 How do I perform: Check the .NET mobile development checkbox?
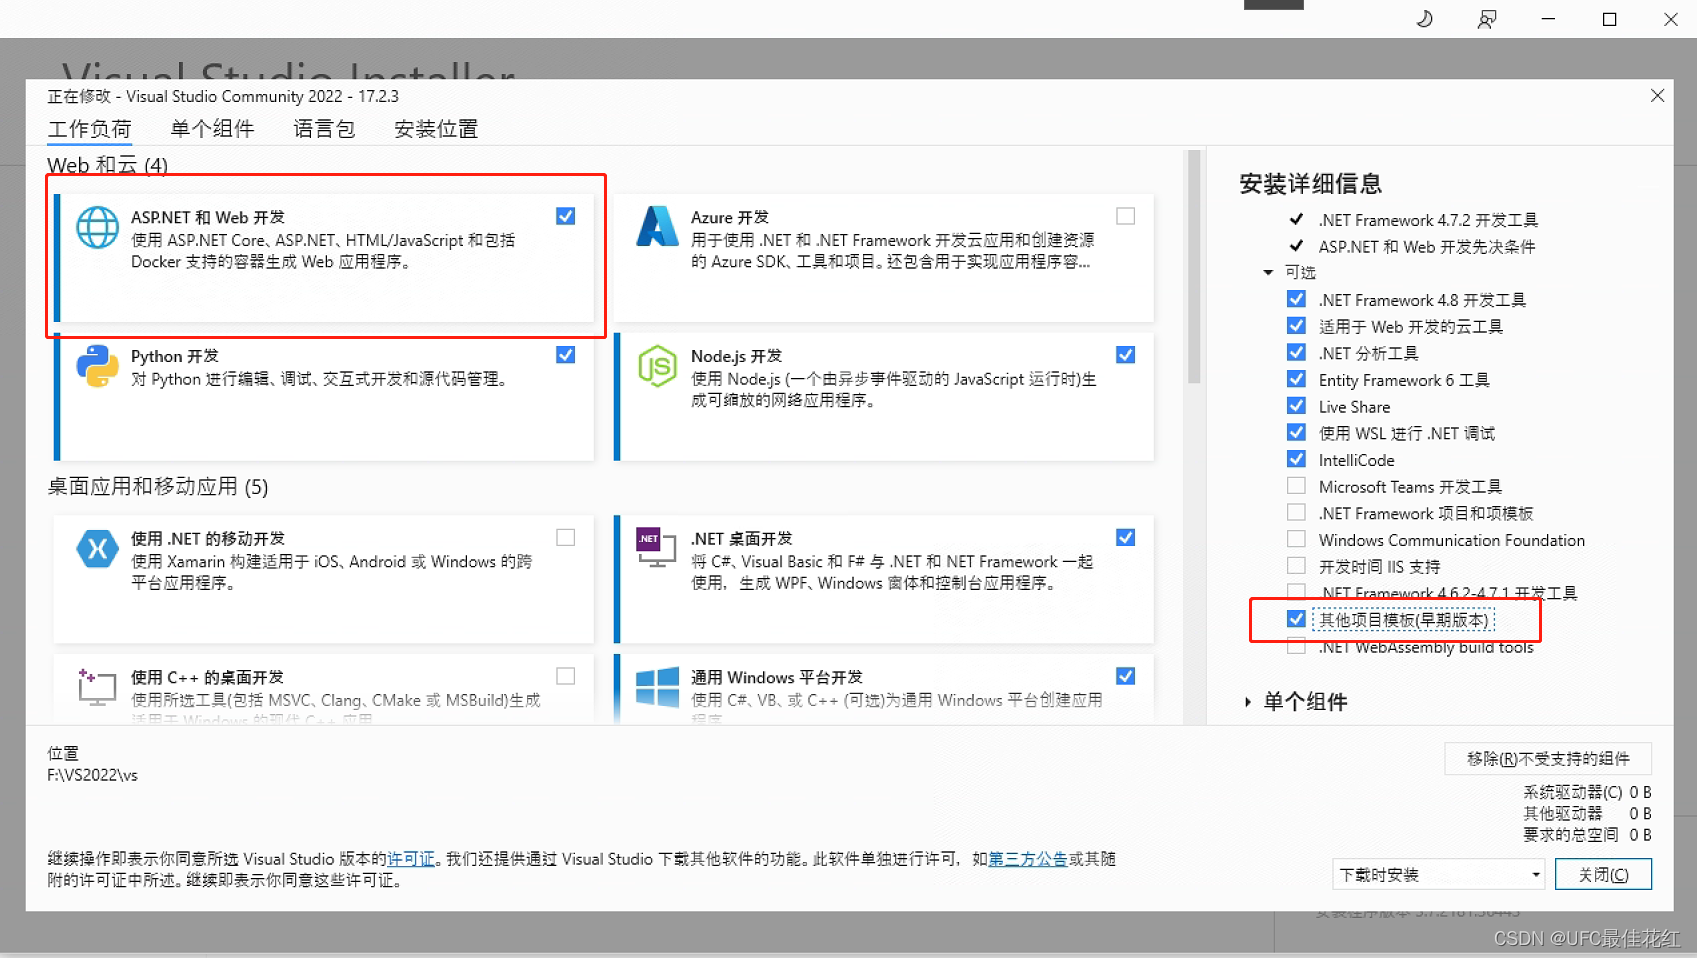[x=566, y=537]
